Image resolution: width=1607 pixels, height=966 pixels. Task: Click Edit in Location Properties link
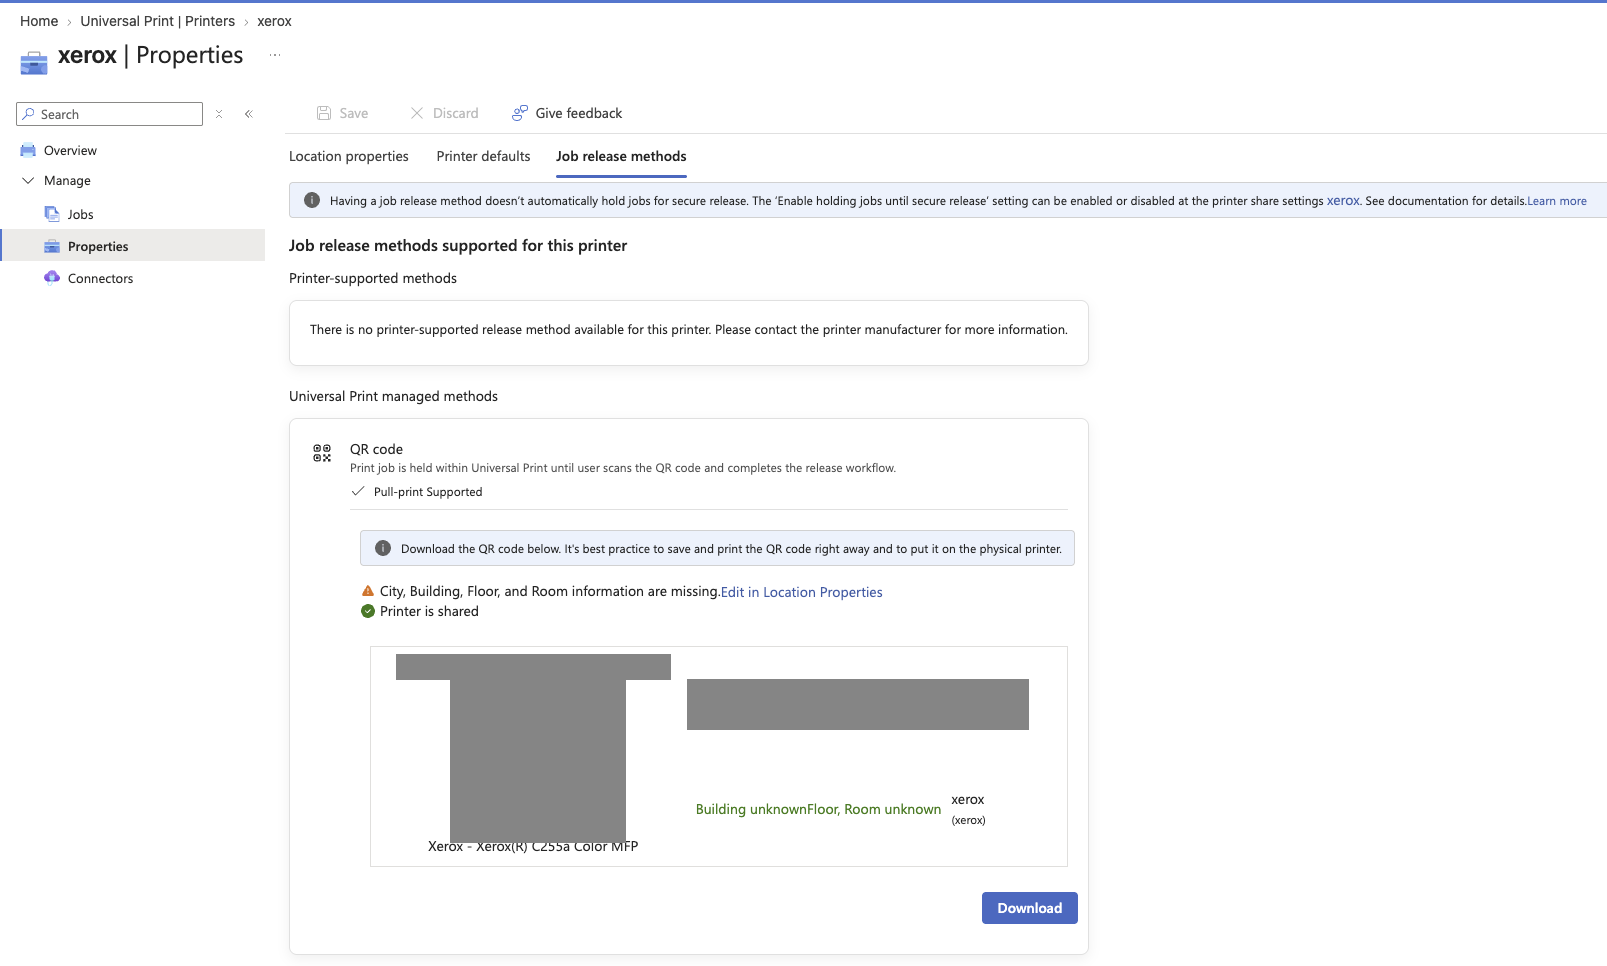(802, 592)
